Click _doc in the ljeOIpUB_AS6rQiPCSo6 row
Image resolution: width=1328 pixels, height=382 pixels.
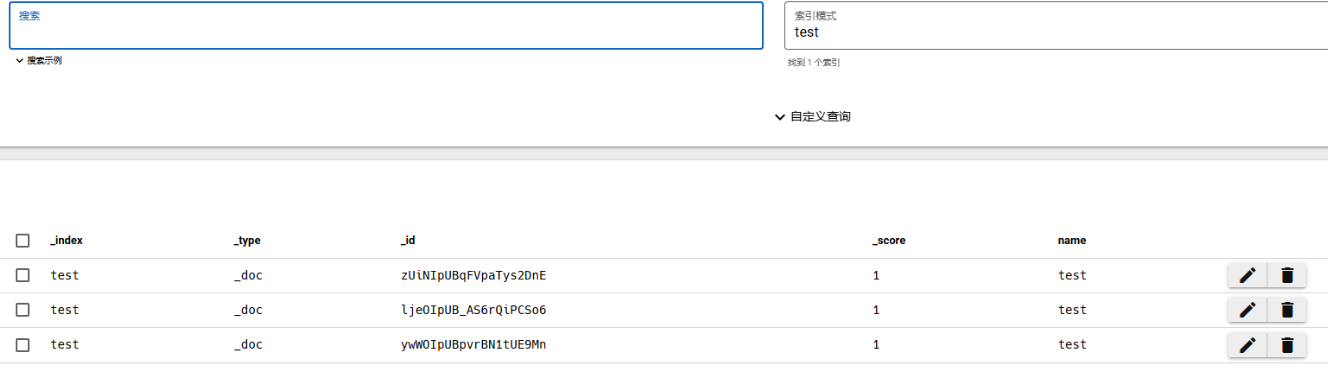click(248, 310)
